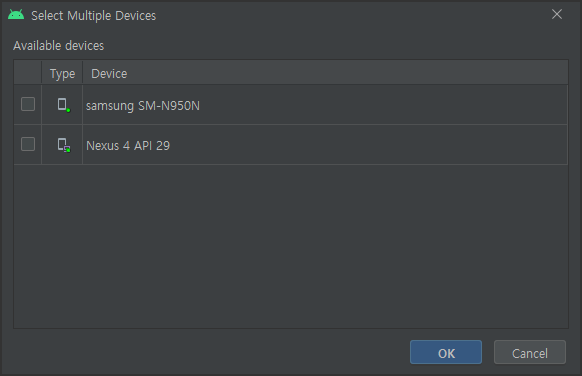Screen dimensions: 582x376
Task: Click blank title bar space beside the title
Action: 353,15
